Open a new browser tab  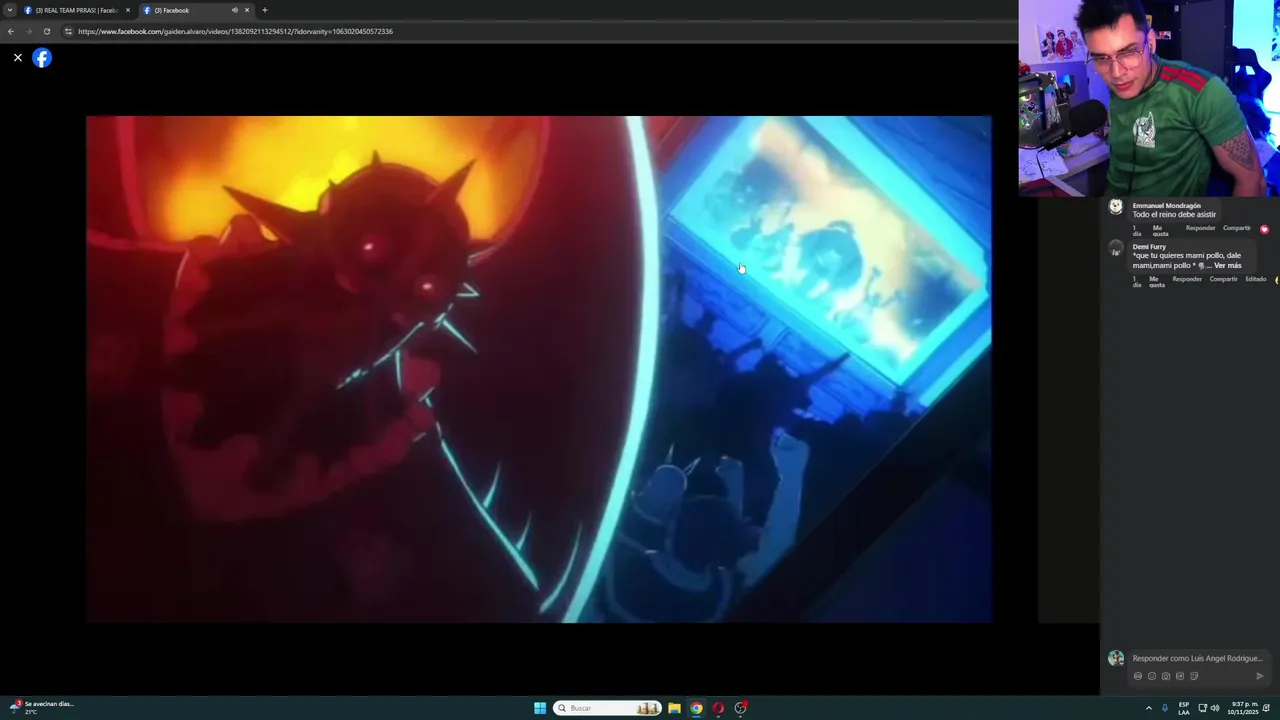tap(265, 10)
